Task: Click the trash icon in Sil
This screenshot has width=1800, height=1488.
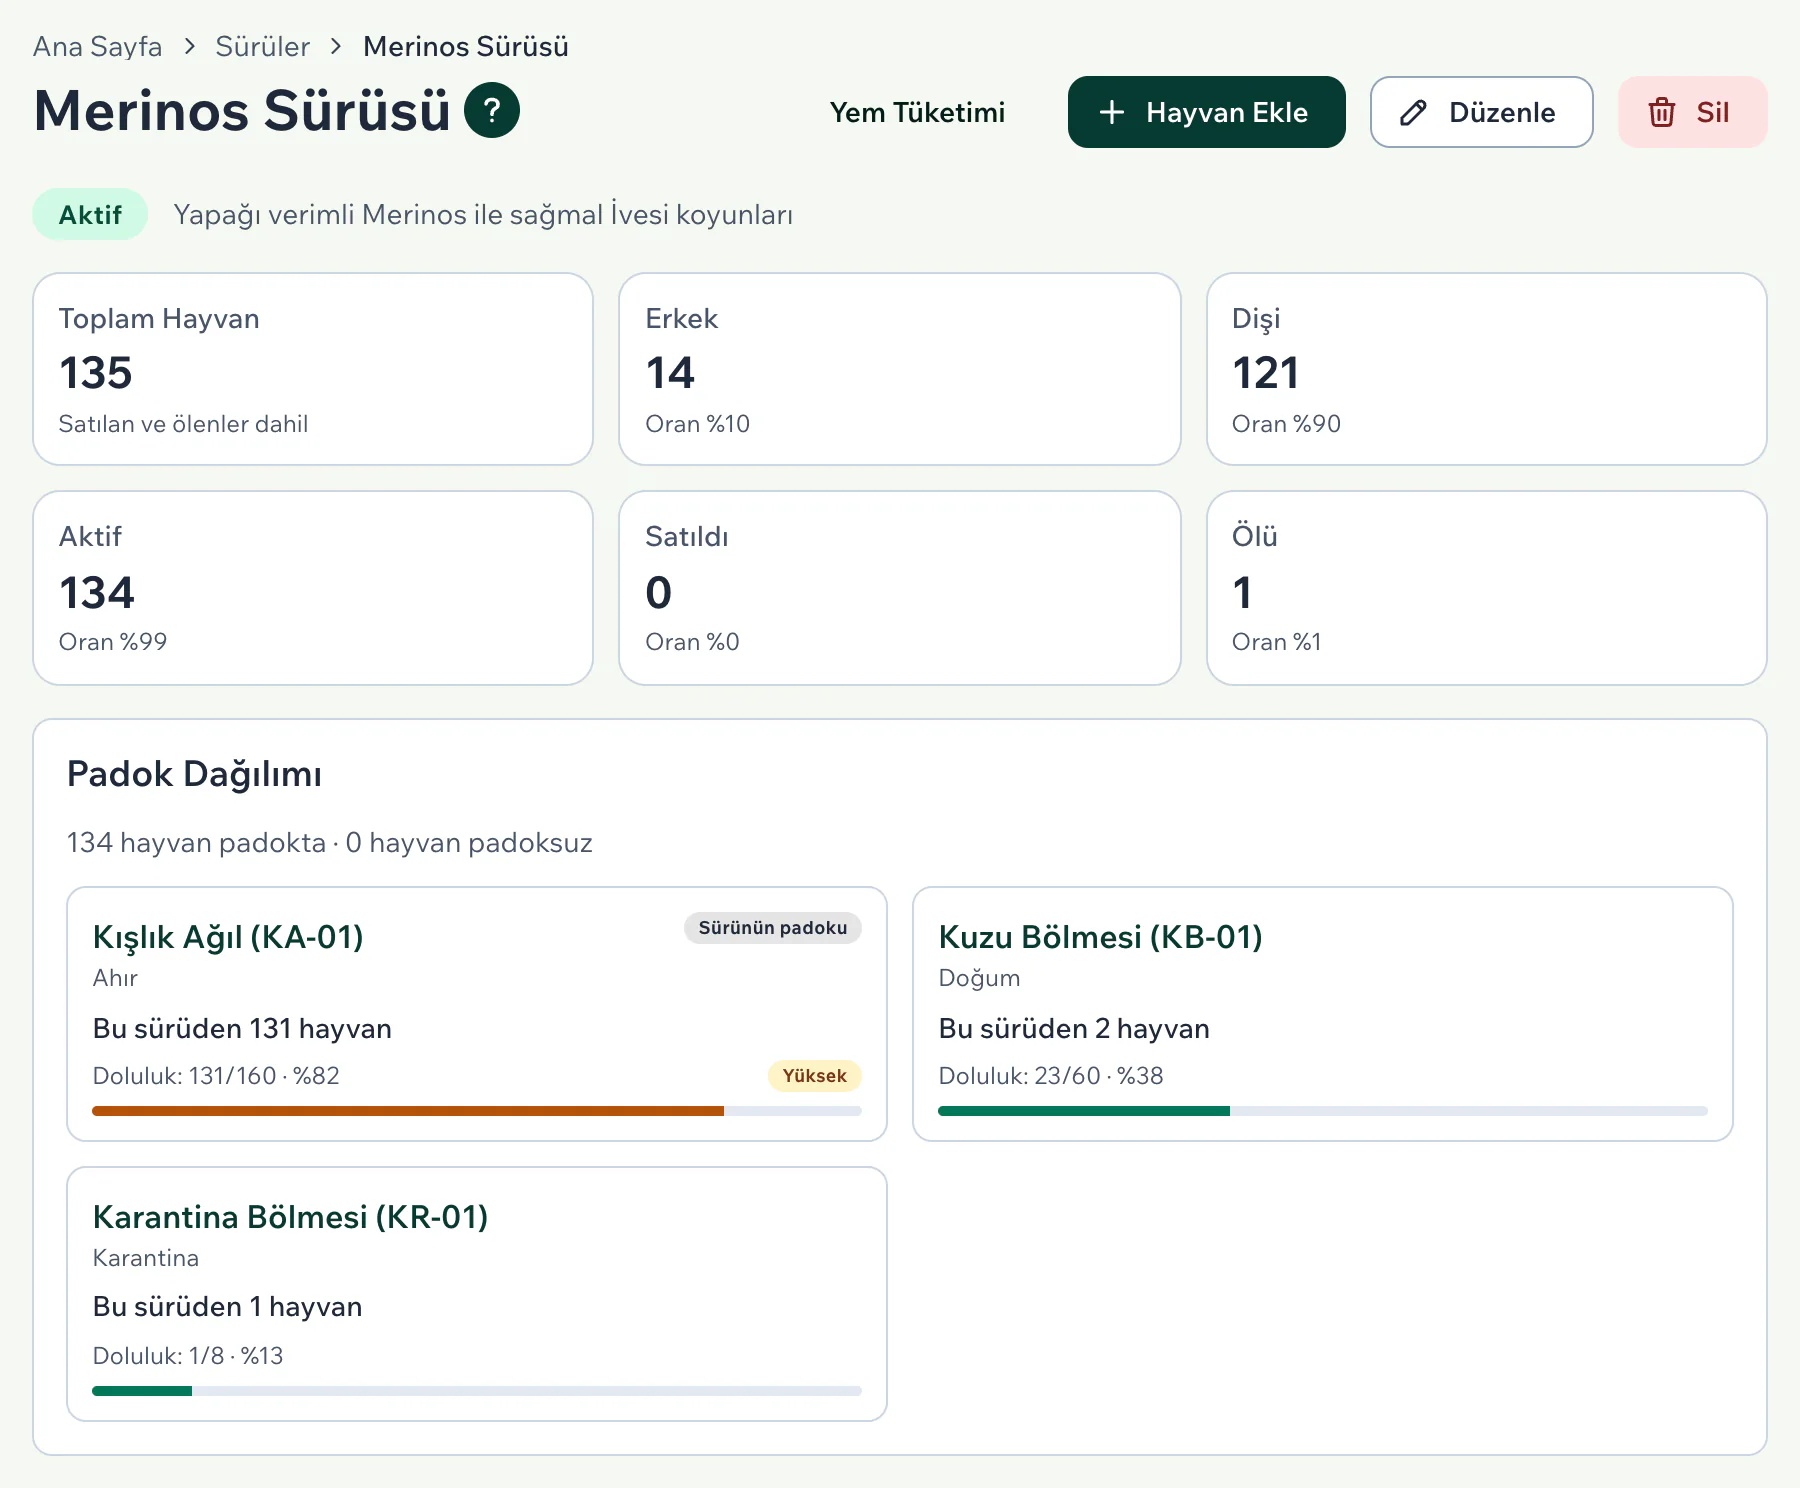Action: pos(1661,112)
